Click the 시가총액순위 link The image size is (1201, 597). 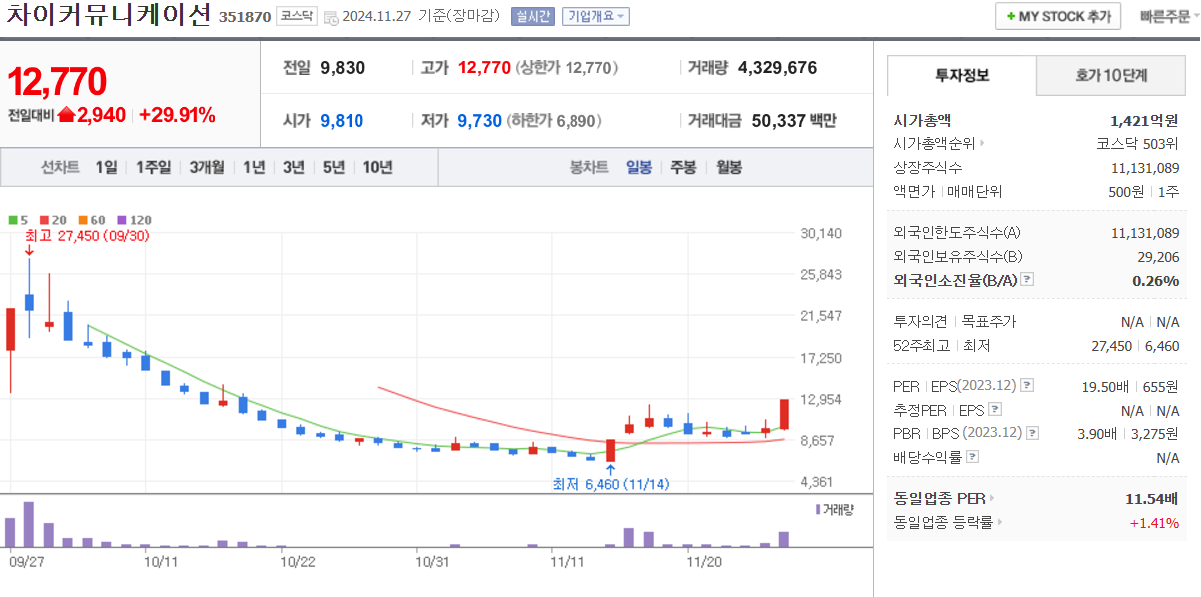[934, 144]
